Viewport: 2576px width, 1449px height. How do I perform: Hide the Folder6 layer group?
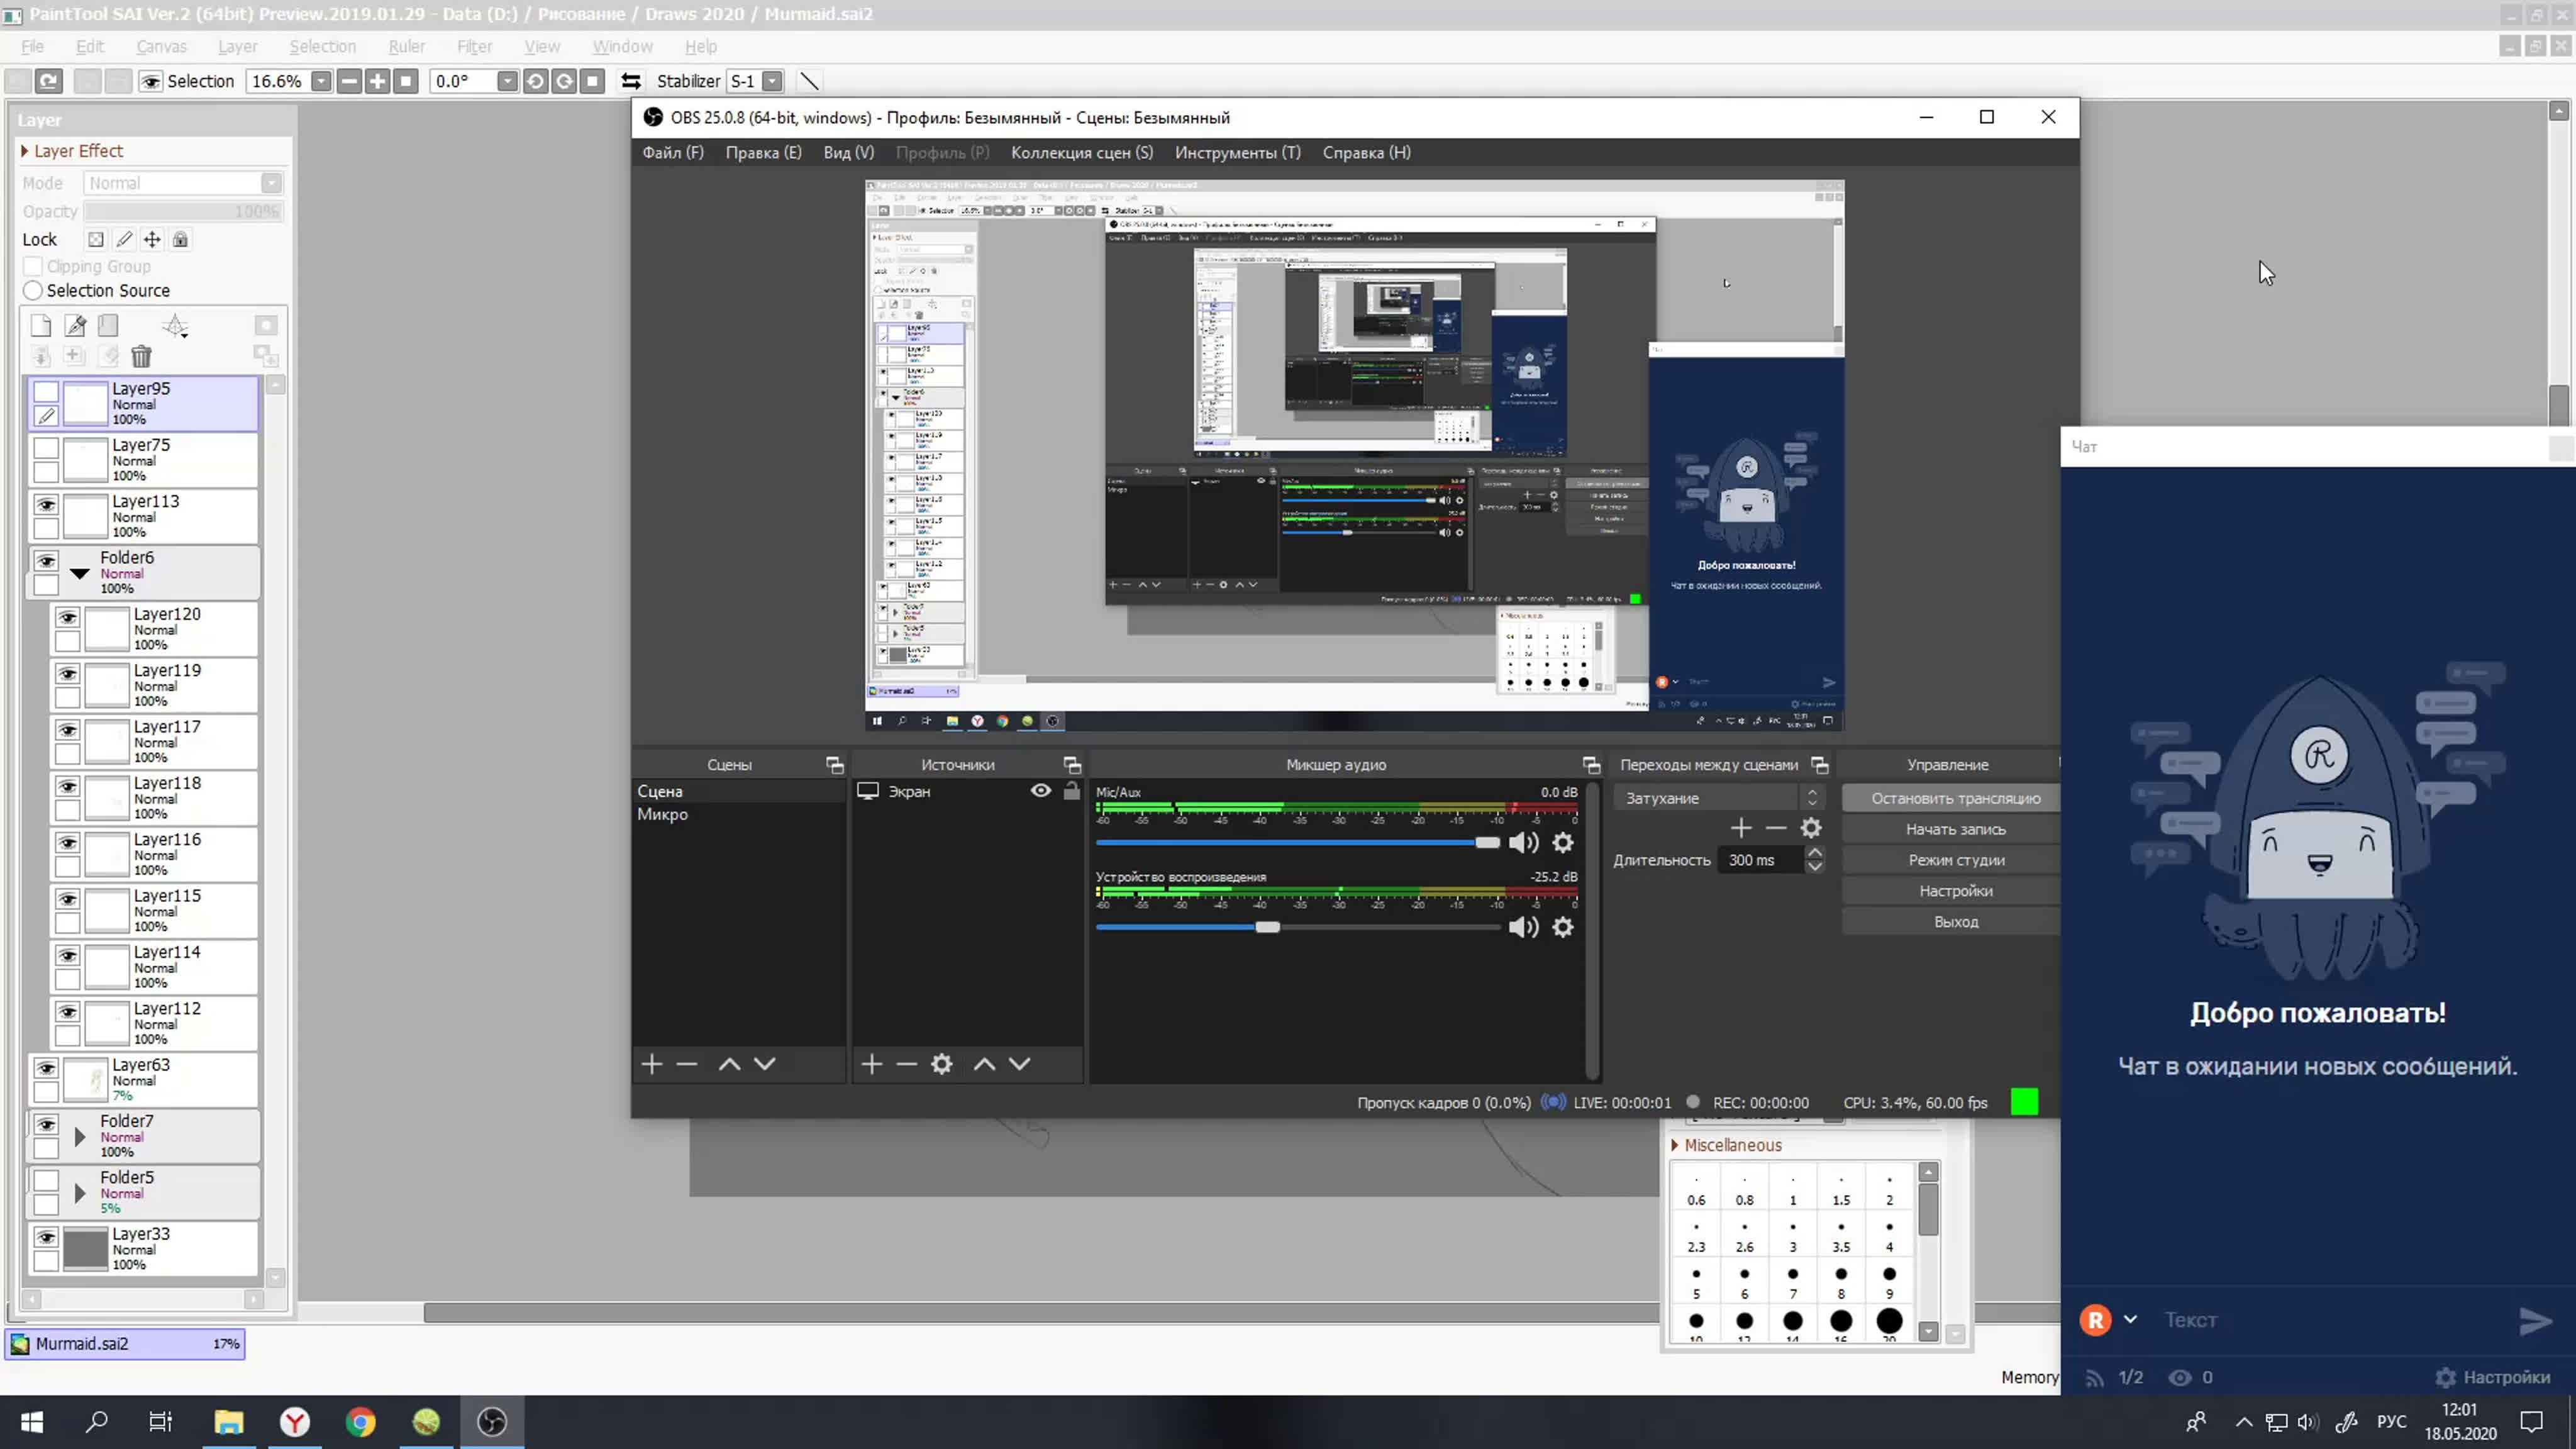46,561
